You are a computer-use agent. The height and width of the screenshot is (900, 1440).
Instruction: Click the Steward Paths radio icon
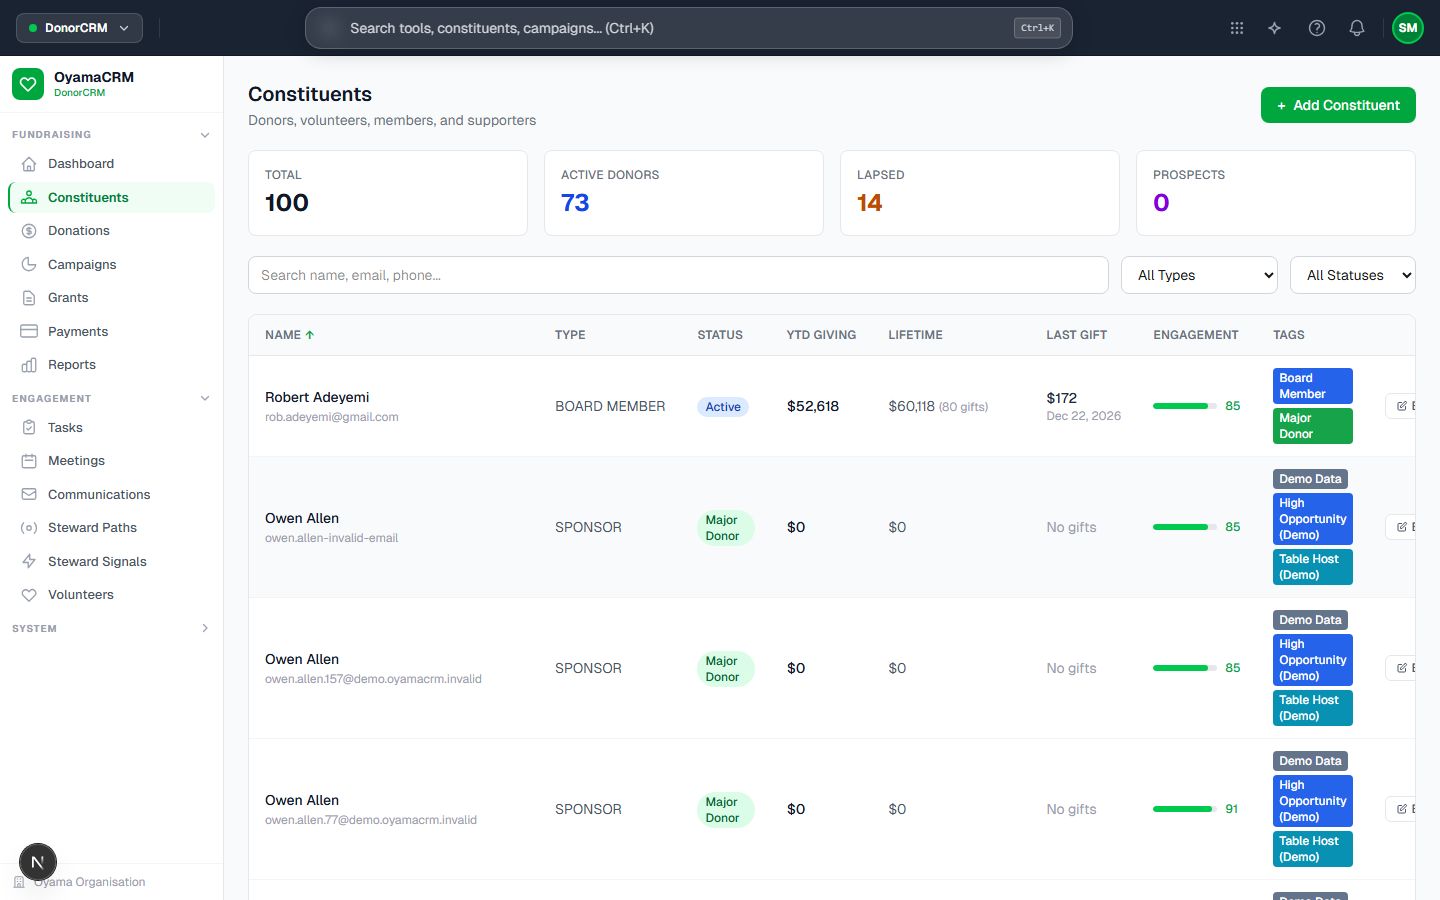[29, 528]
